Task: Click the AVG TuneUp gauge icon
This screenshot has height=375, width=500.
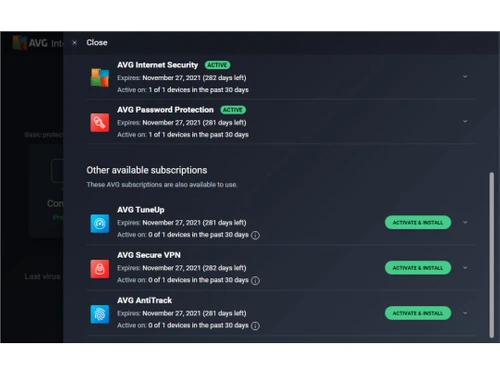Action: pos(100,223)
